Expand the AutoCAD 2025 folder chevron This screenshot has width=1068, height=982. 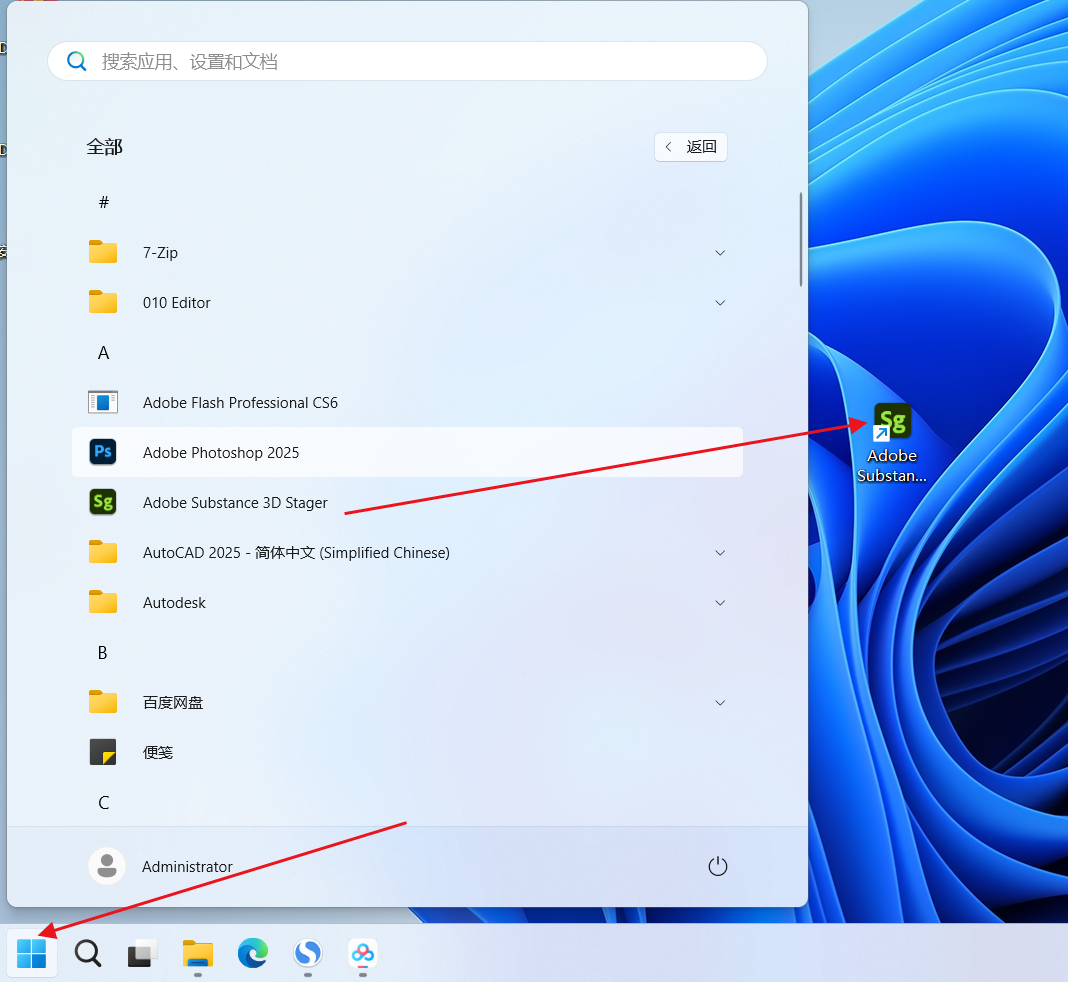720,552
